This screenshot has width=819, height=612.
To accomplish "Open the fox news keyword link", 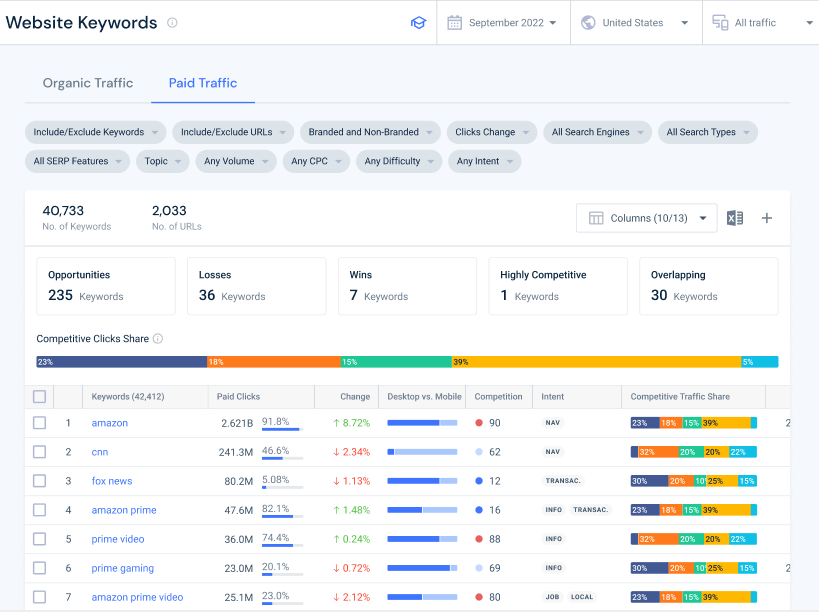I will point(110,480).
